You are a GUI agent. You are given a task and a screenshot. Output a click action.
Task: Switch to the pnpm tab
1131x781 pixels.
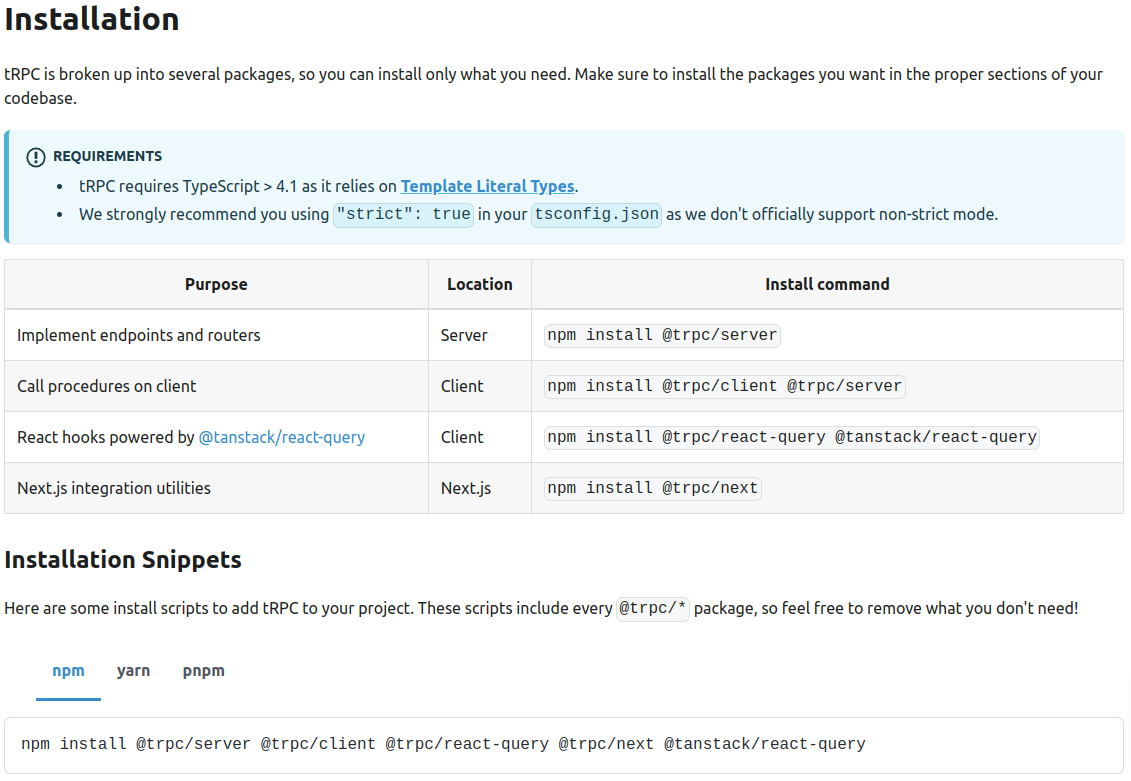(x=203, y=671)
